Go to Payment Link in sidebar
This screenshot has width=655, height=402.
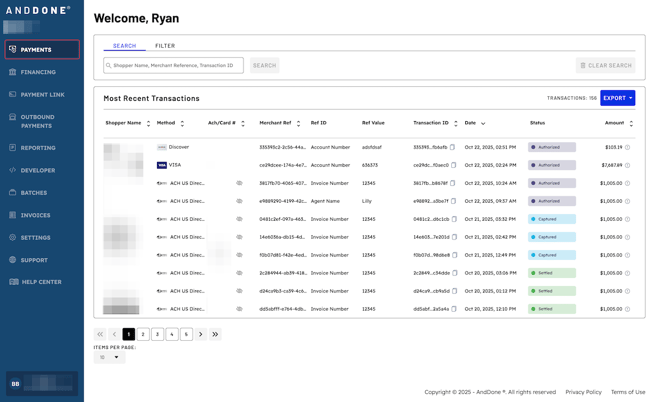[x=42, y=95]
